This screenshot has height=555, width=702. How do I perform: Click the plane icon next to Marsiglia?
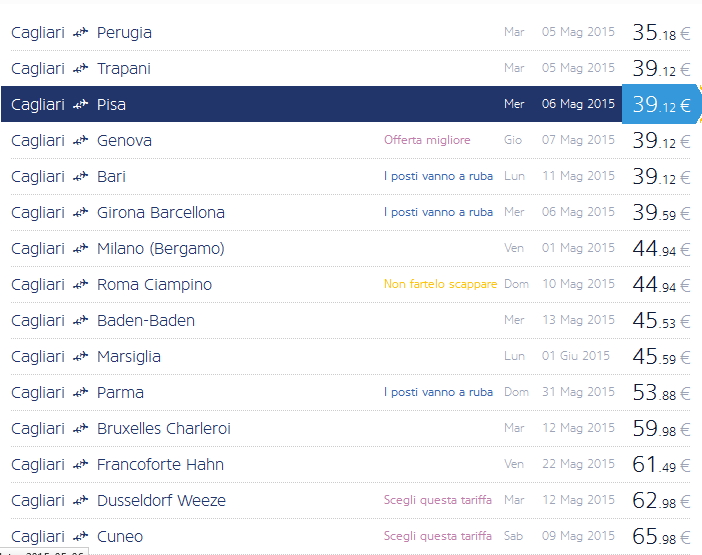tap(81, 357)
